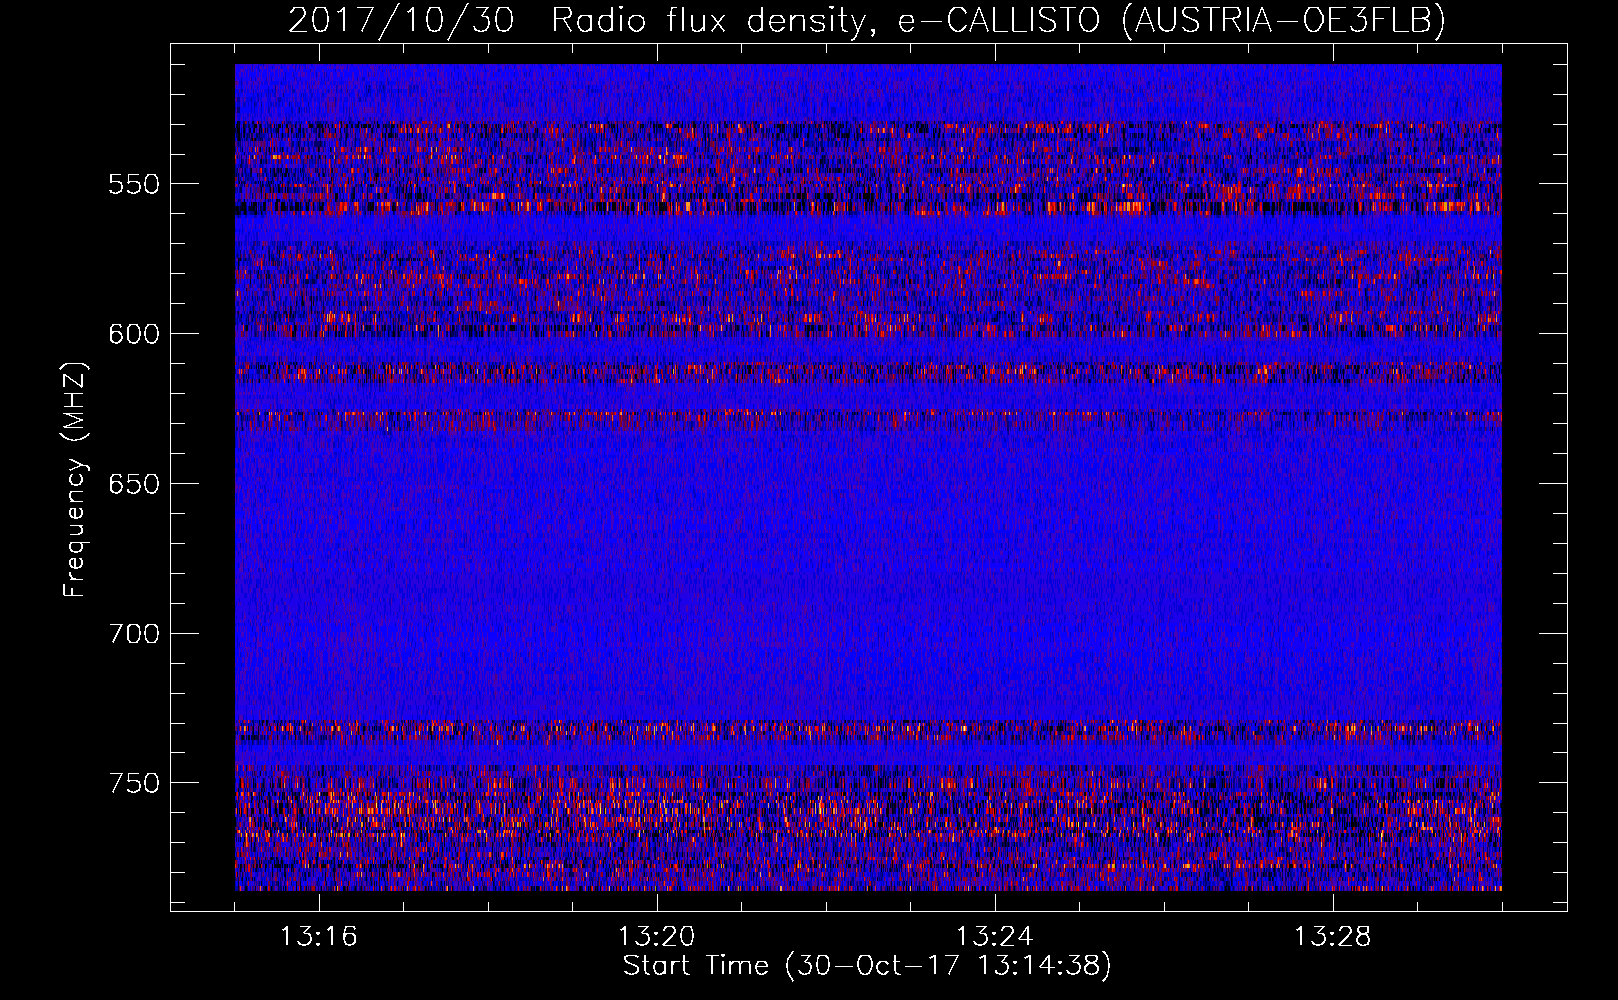1618x1000 pixels.
Task: Click the Frequency (MHZ) axis label
Action: click(75, 480)
